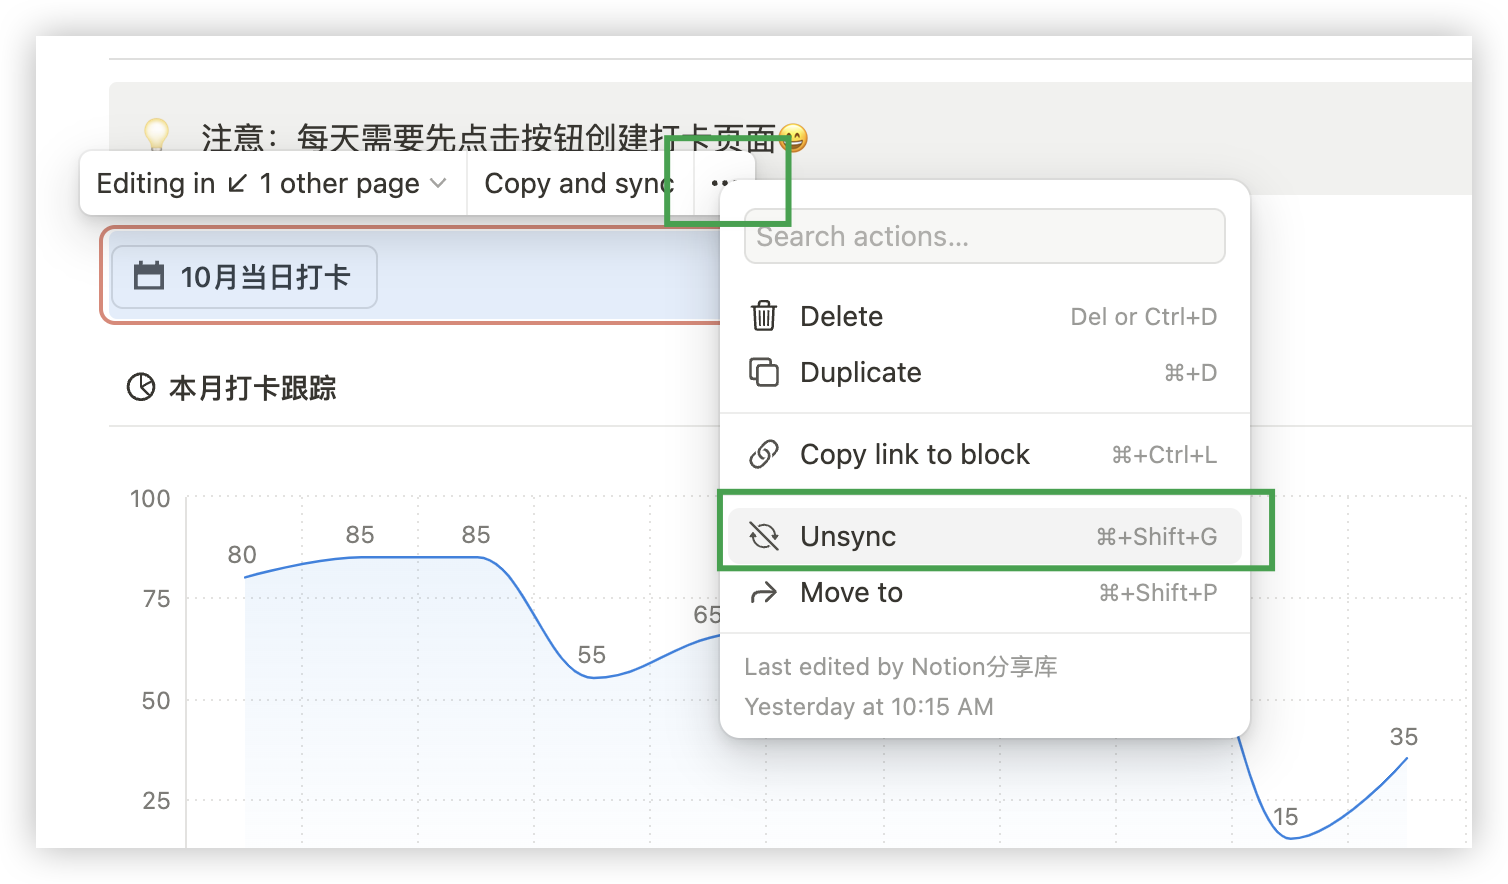1508x884 pixels.
Task: Choose 'Copy link to block' menu entry
Action: click(x=914, y=454)
